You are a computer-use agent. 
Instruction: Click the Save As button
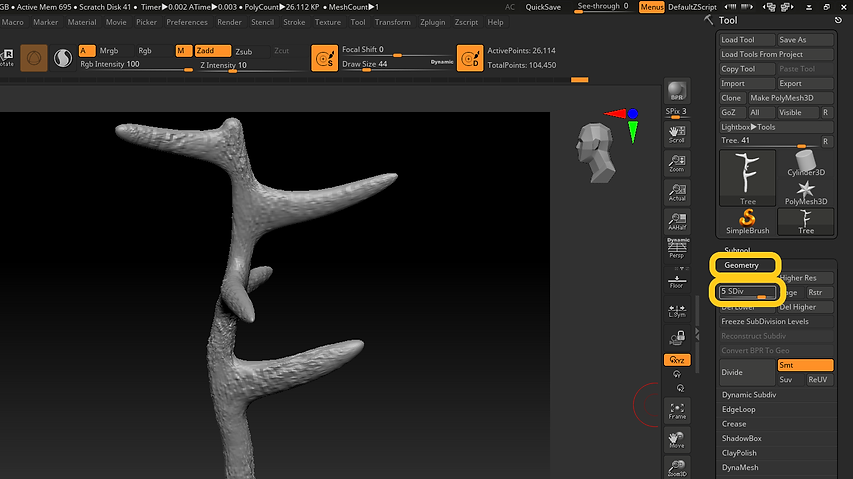pyautogui.click(x=805, y=40)
